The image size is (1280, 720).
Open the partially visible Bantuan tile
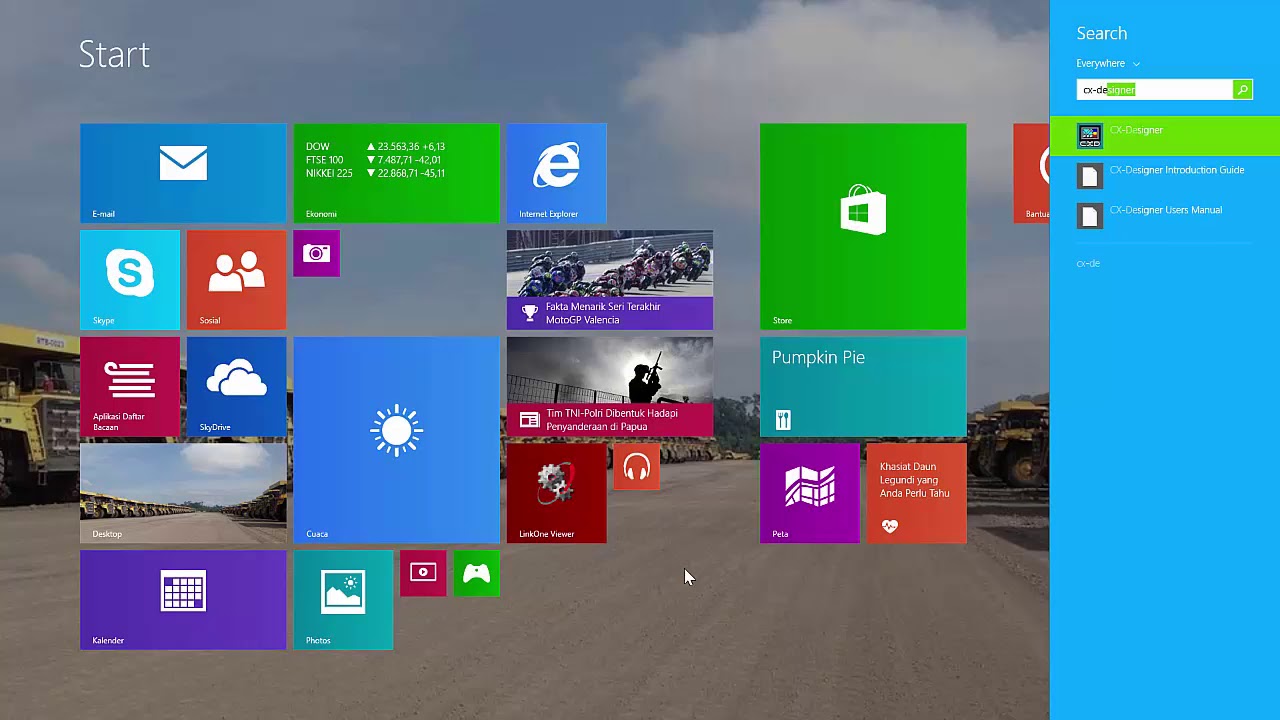pos(1031,173)
